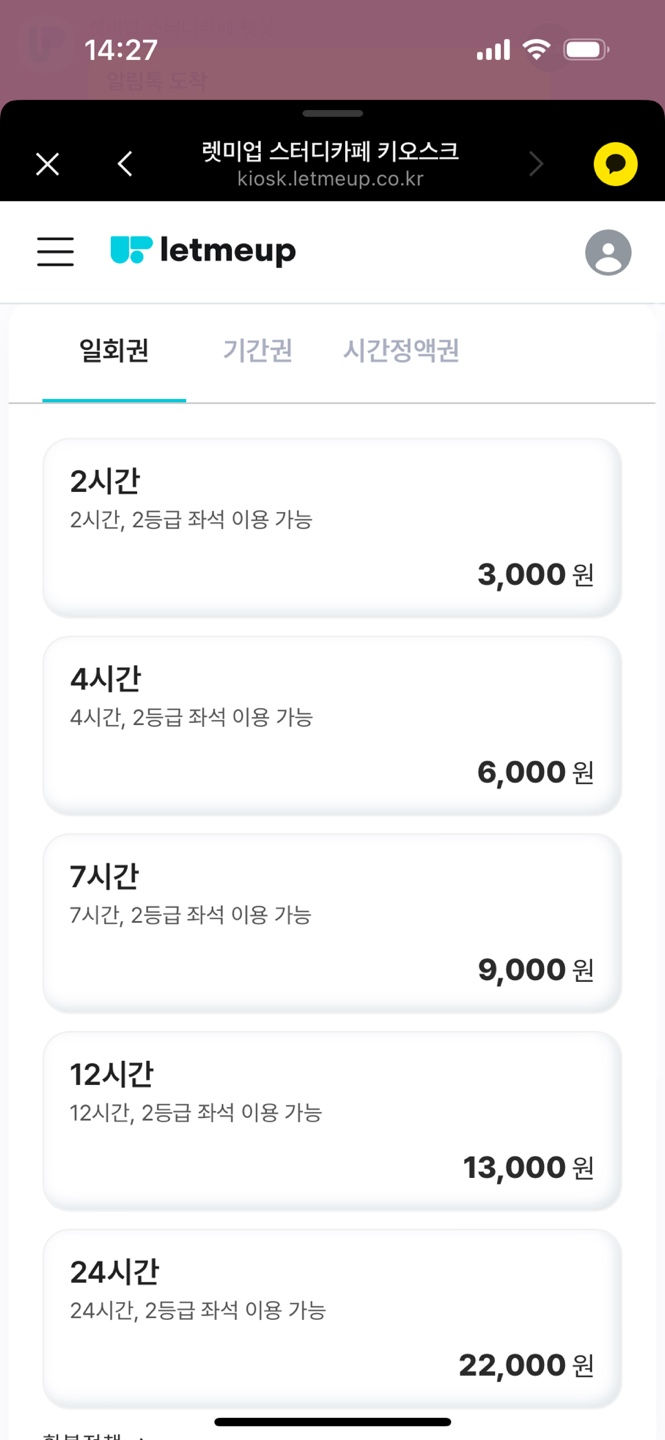The image size is (665, 1440).
Task: Choose the 4시간 pass for 6,000원
Action: click(332, 725)
